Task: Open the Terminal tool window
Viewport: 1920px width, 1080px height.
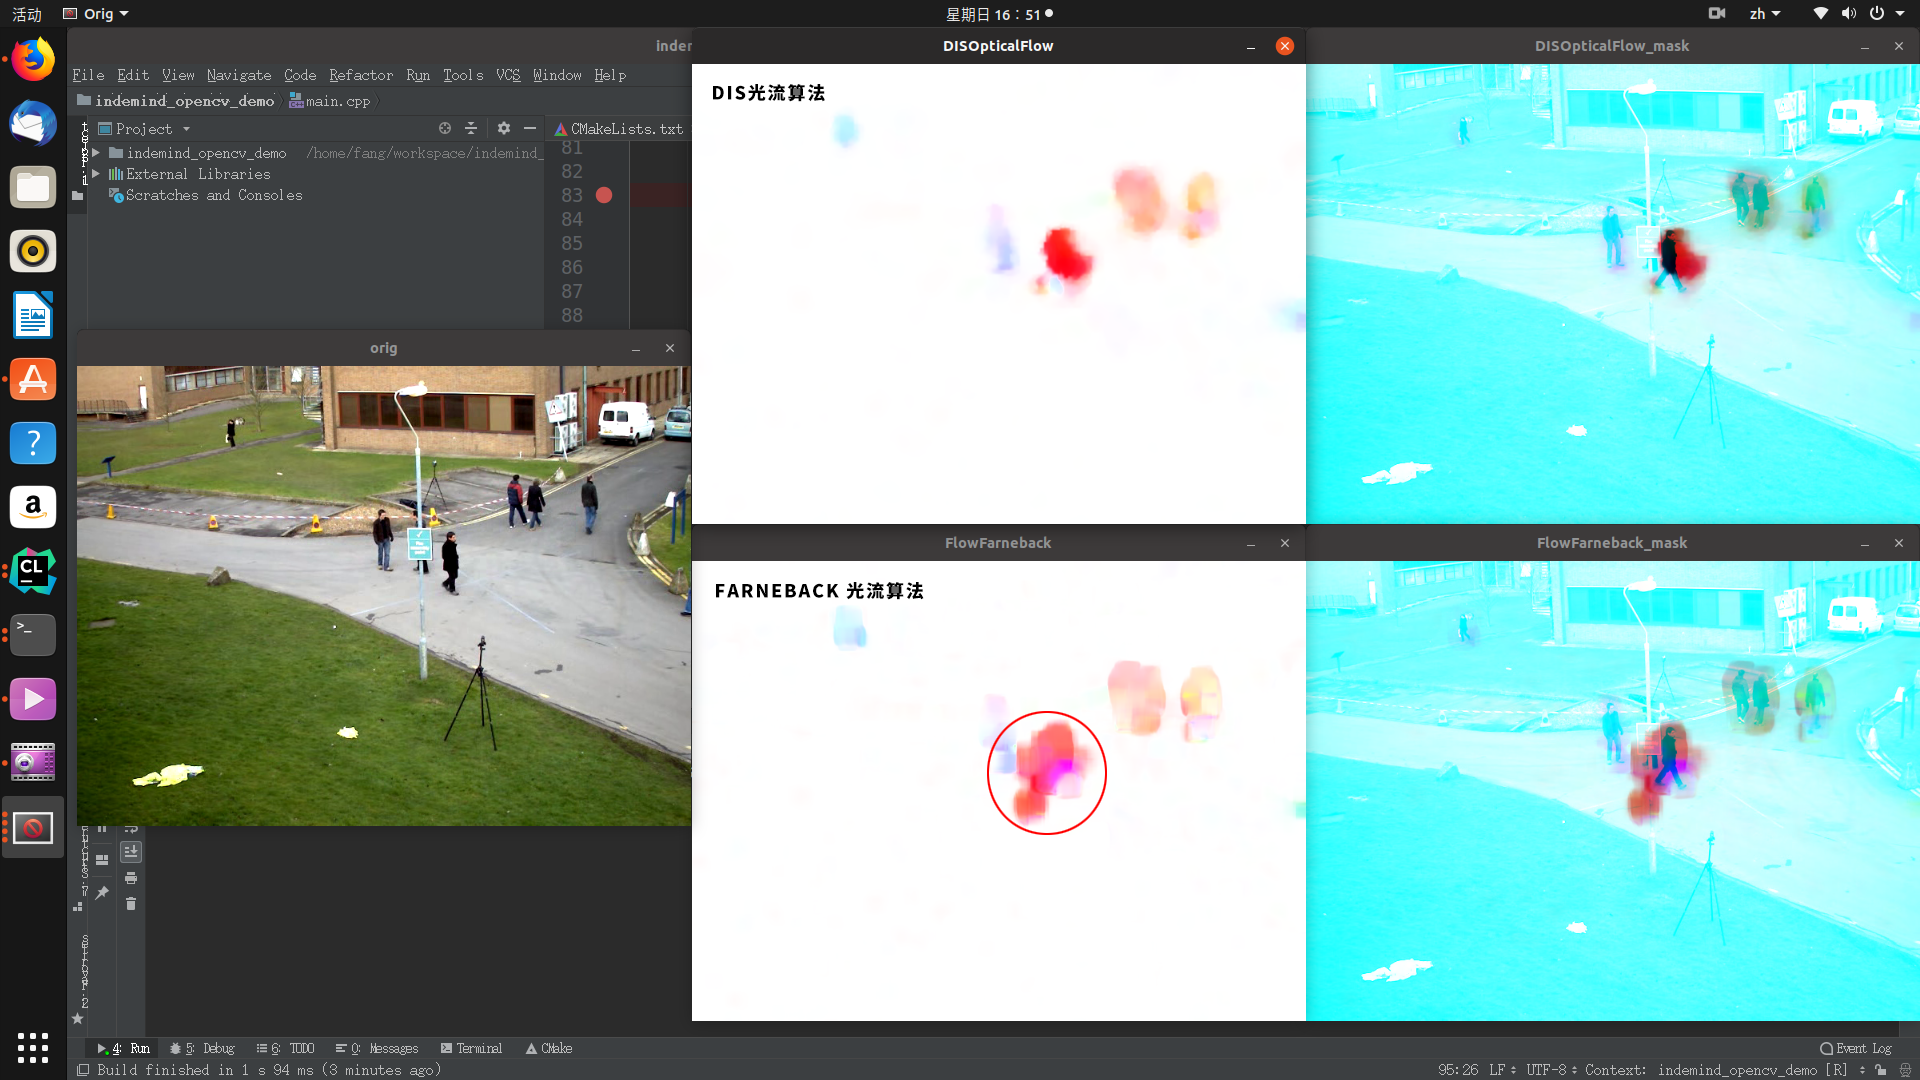Action: [478, 1048]
